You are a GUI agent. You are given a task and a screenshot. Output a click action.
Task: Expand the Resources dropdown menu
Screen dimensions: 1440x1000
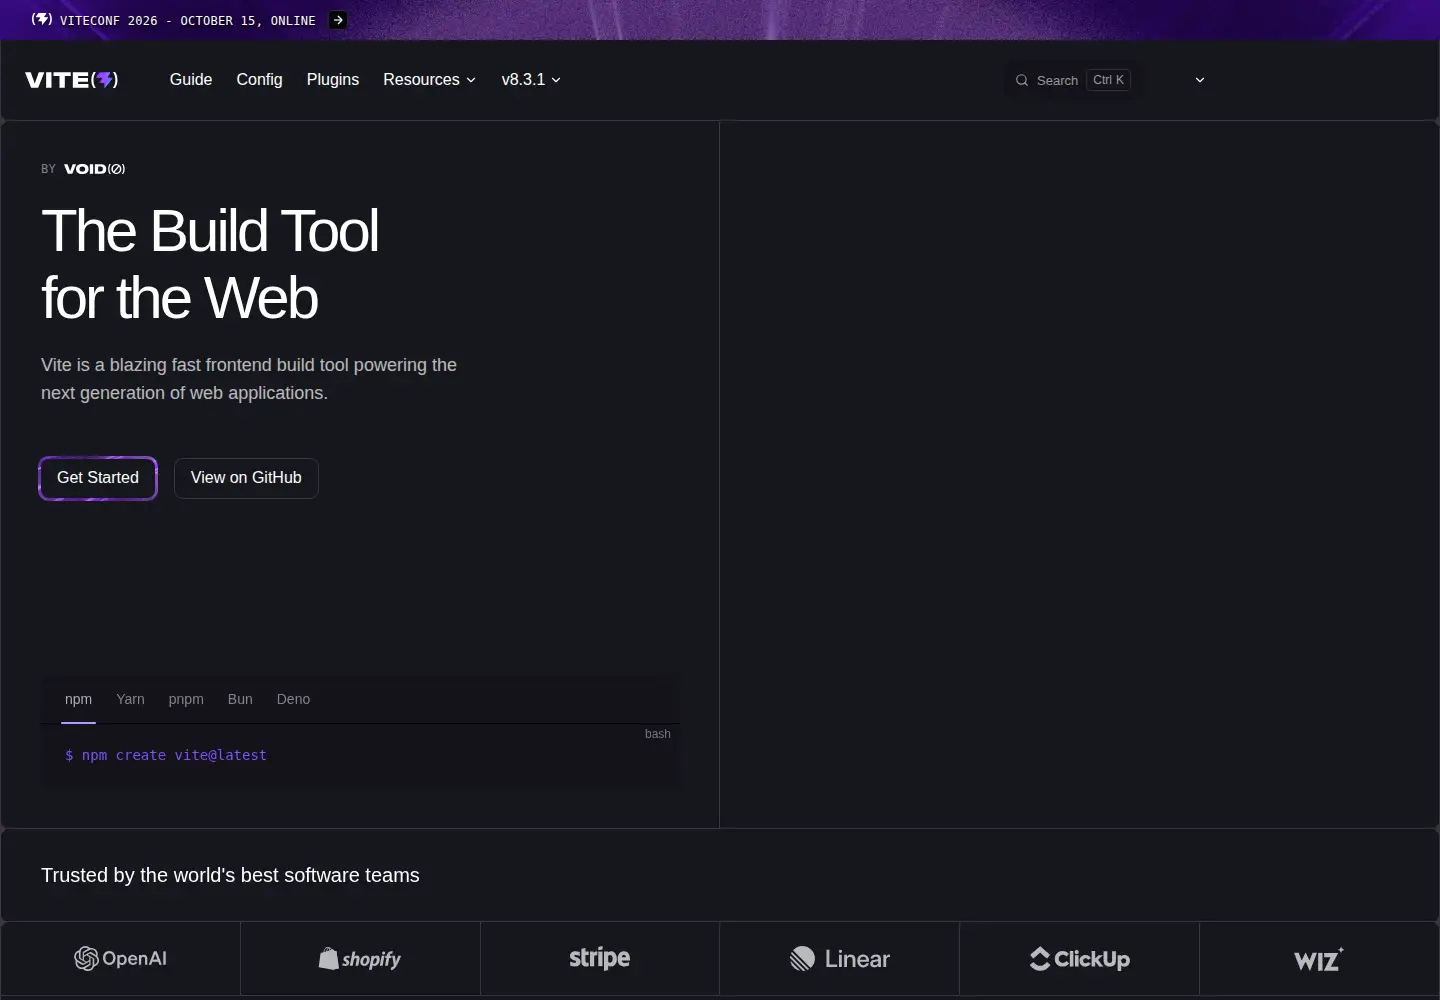[429, 80]
